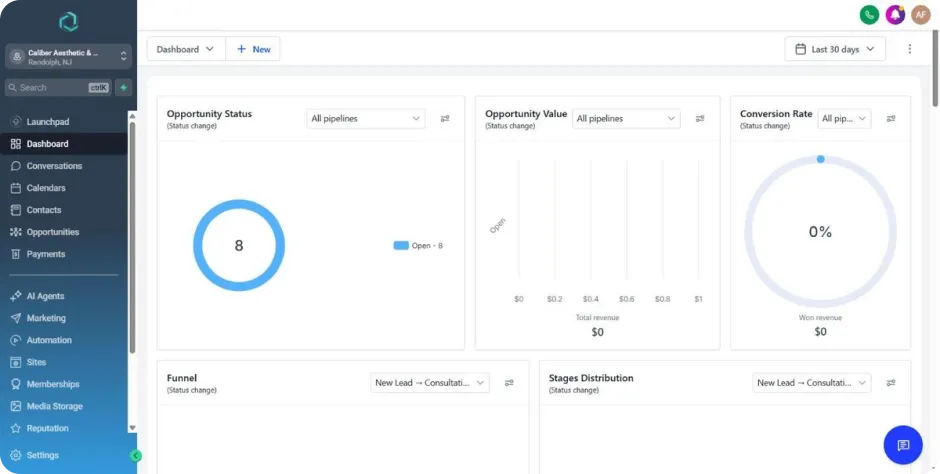Expand Opportunity Value All pipelines dropdown

coord(626,119)
